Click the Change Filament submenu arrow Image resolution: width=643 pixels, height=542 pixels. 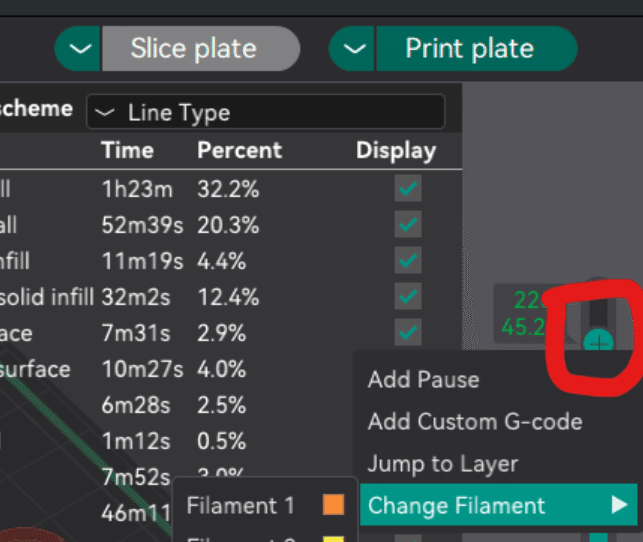click(x=619, y=506)
